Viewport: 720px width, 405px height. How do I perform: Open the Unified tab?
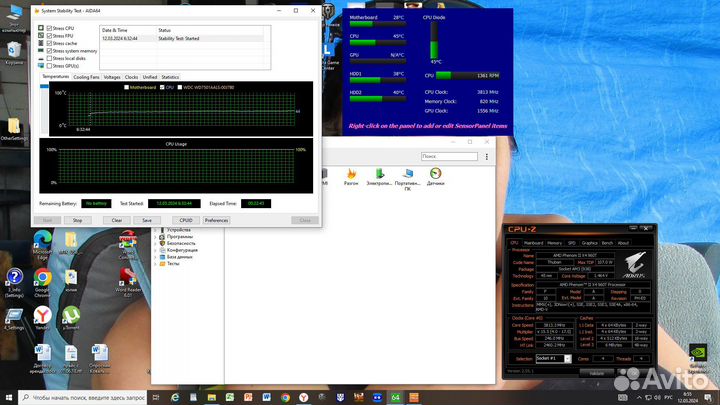click(150, 77)
